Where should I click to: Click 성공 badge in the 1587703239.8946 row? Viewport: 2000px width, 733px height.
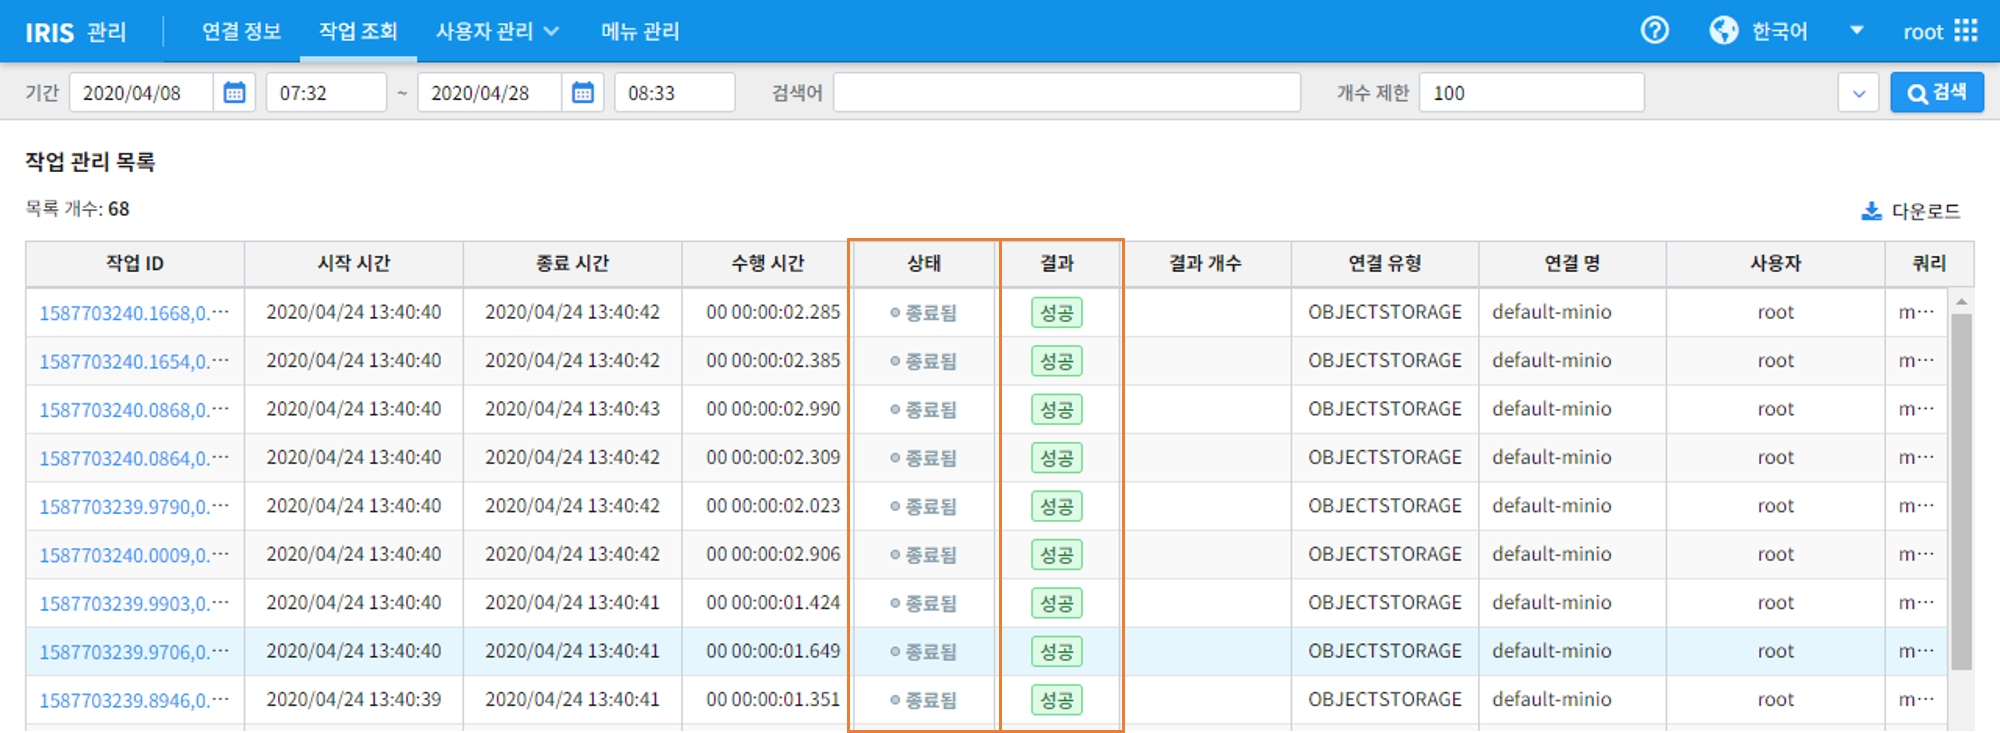[1057, 700]
